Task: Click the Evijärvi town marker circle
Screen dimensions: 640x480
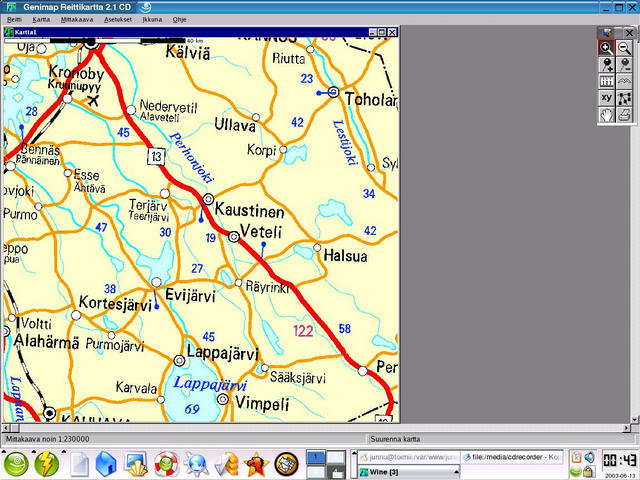Action: click(156, 282)
